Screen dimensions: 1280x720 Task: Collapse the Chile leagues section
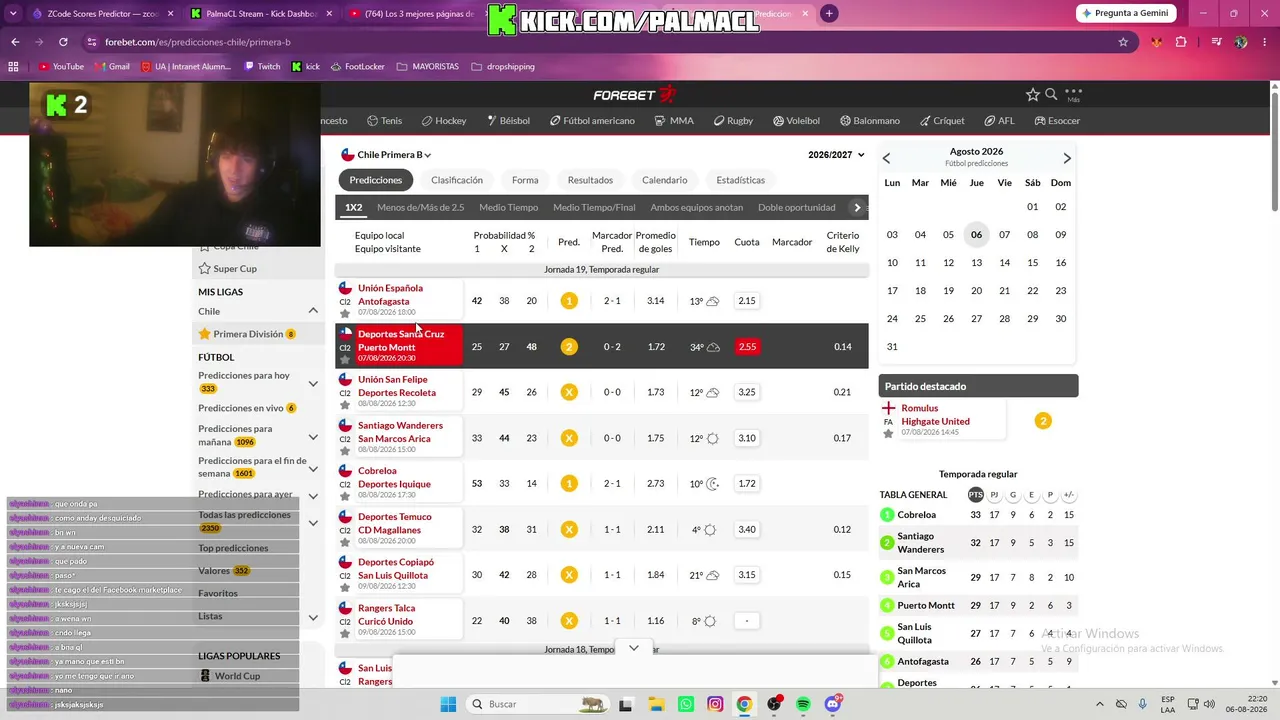[313, 311]
